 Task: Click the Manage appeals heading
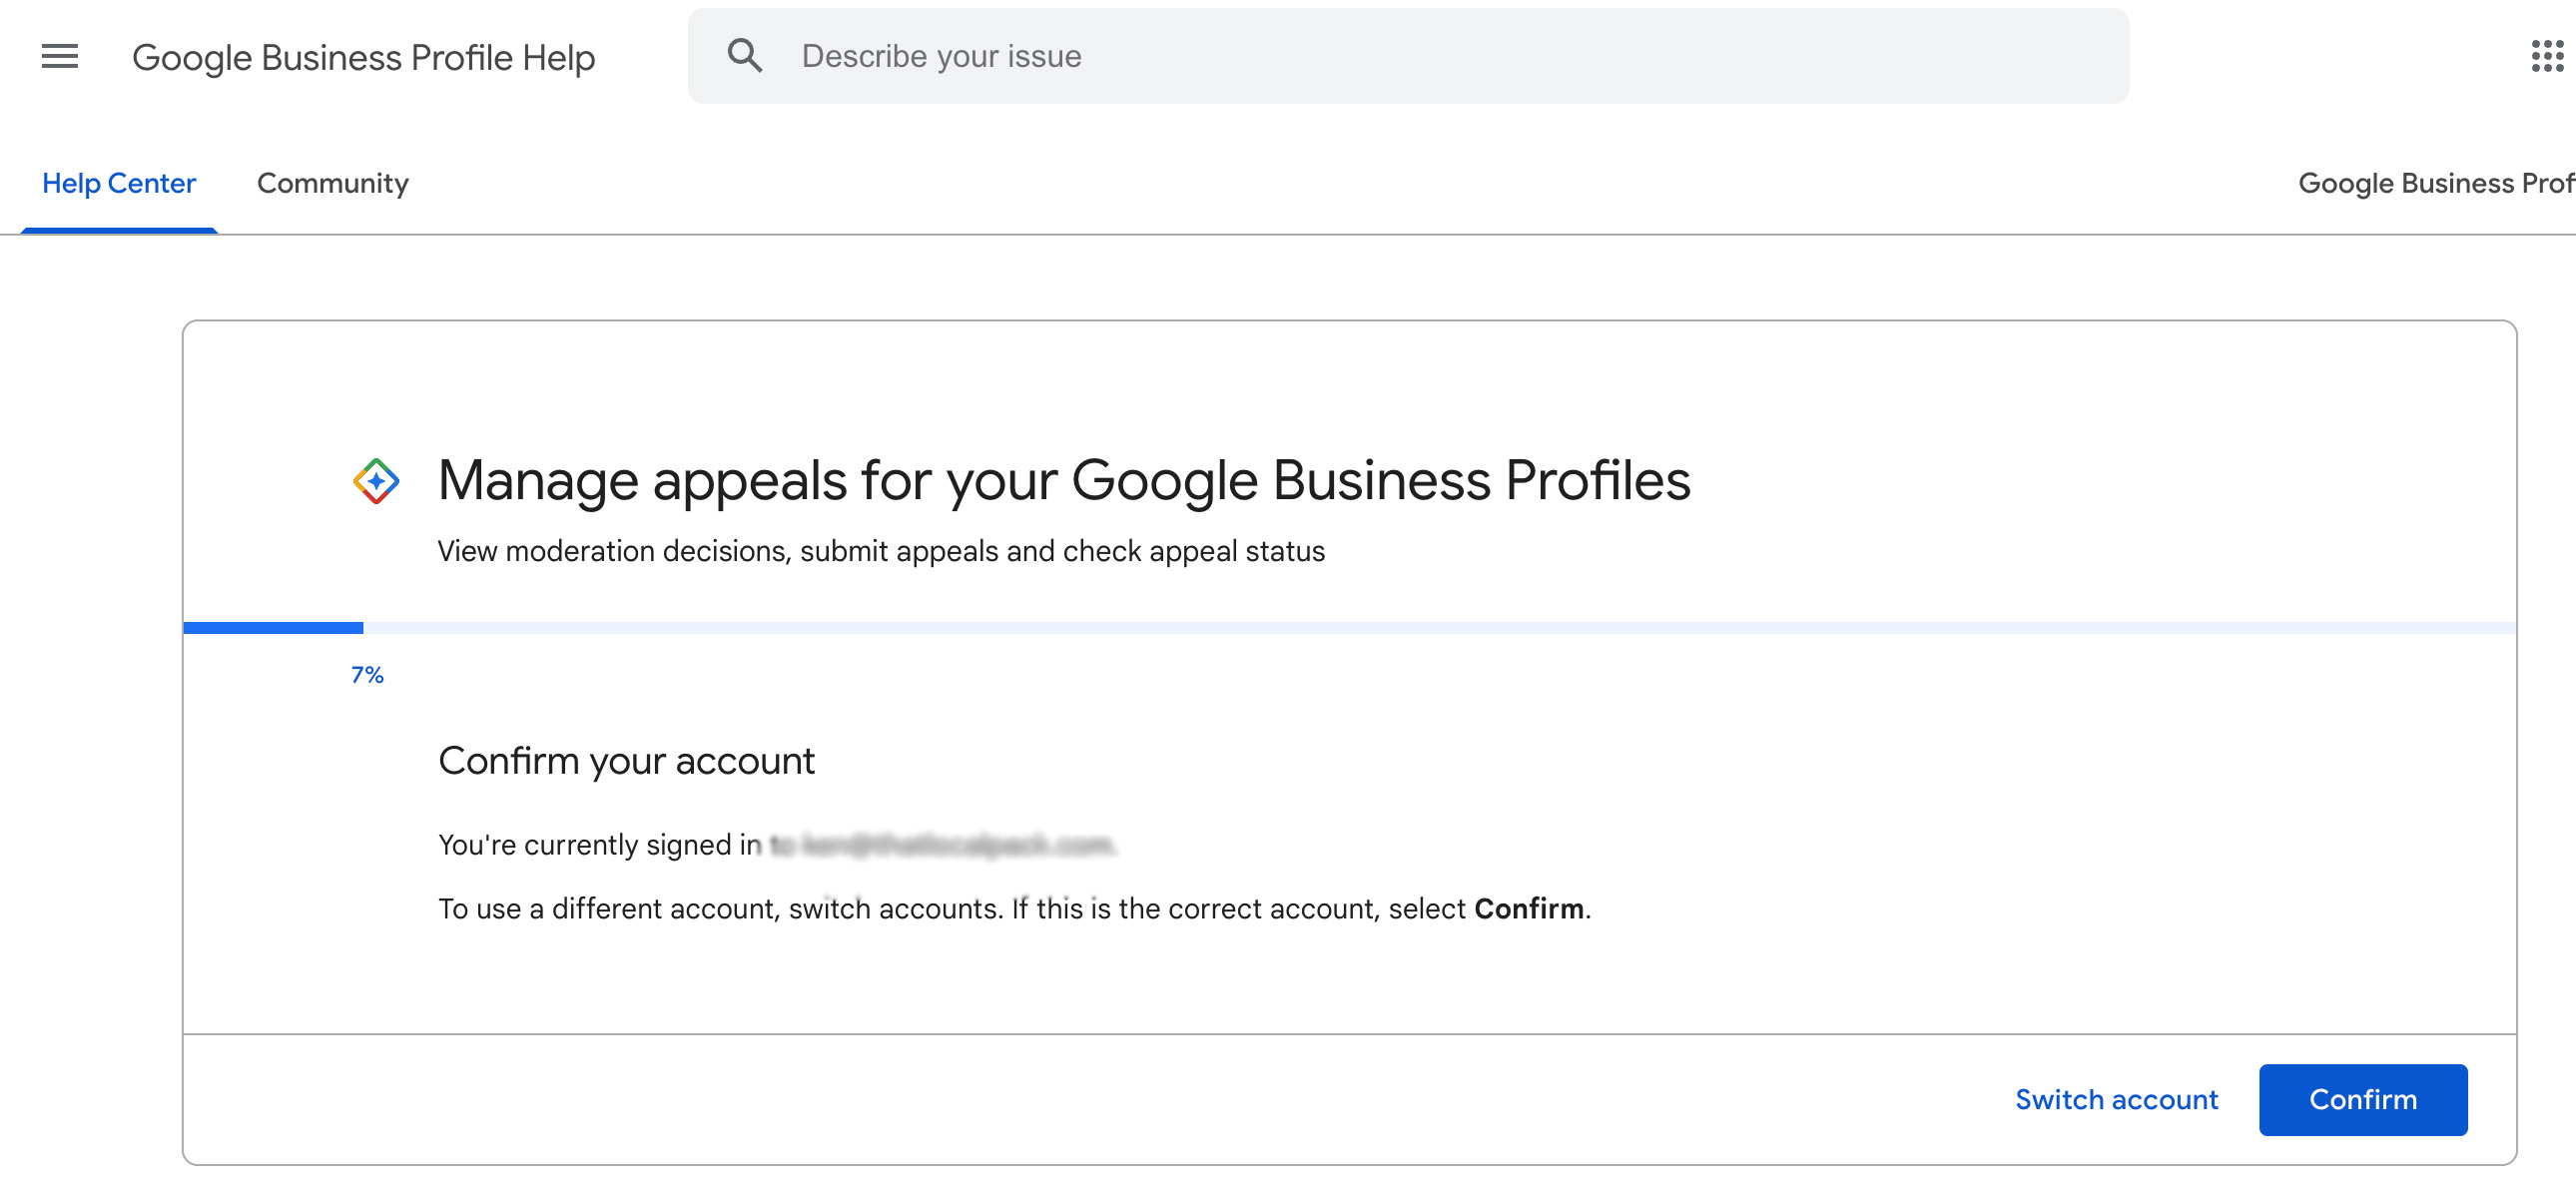pos(1063,480)
